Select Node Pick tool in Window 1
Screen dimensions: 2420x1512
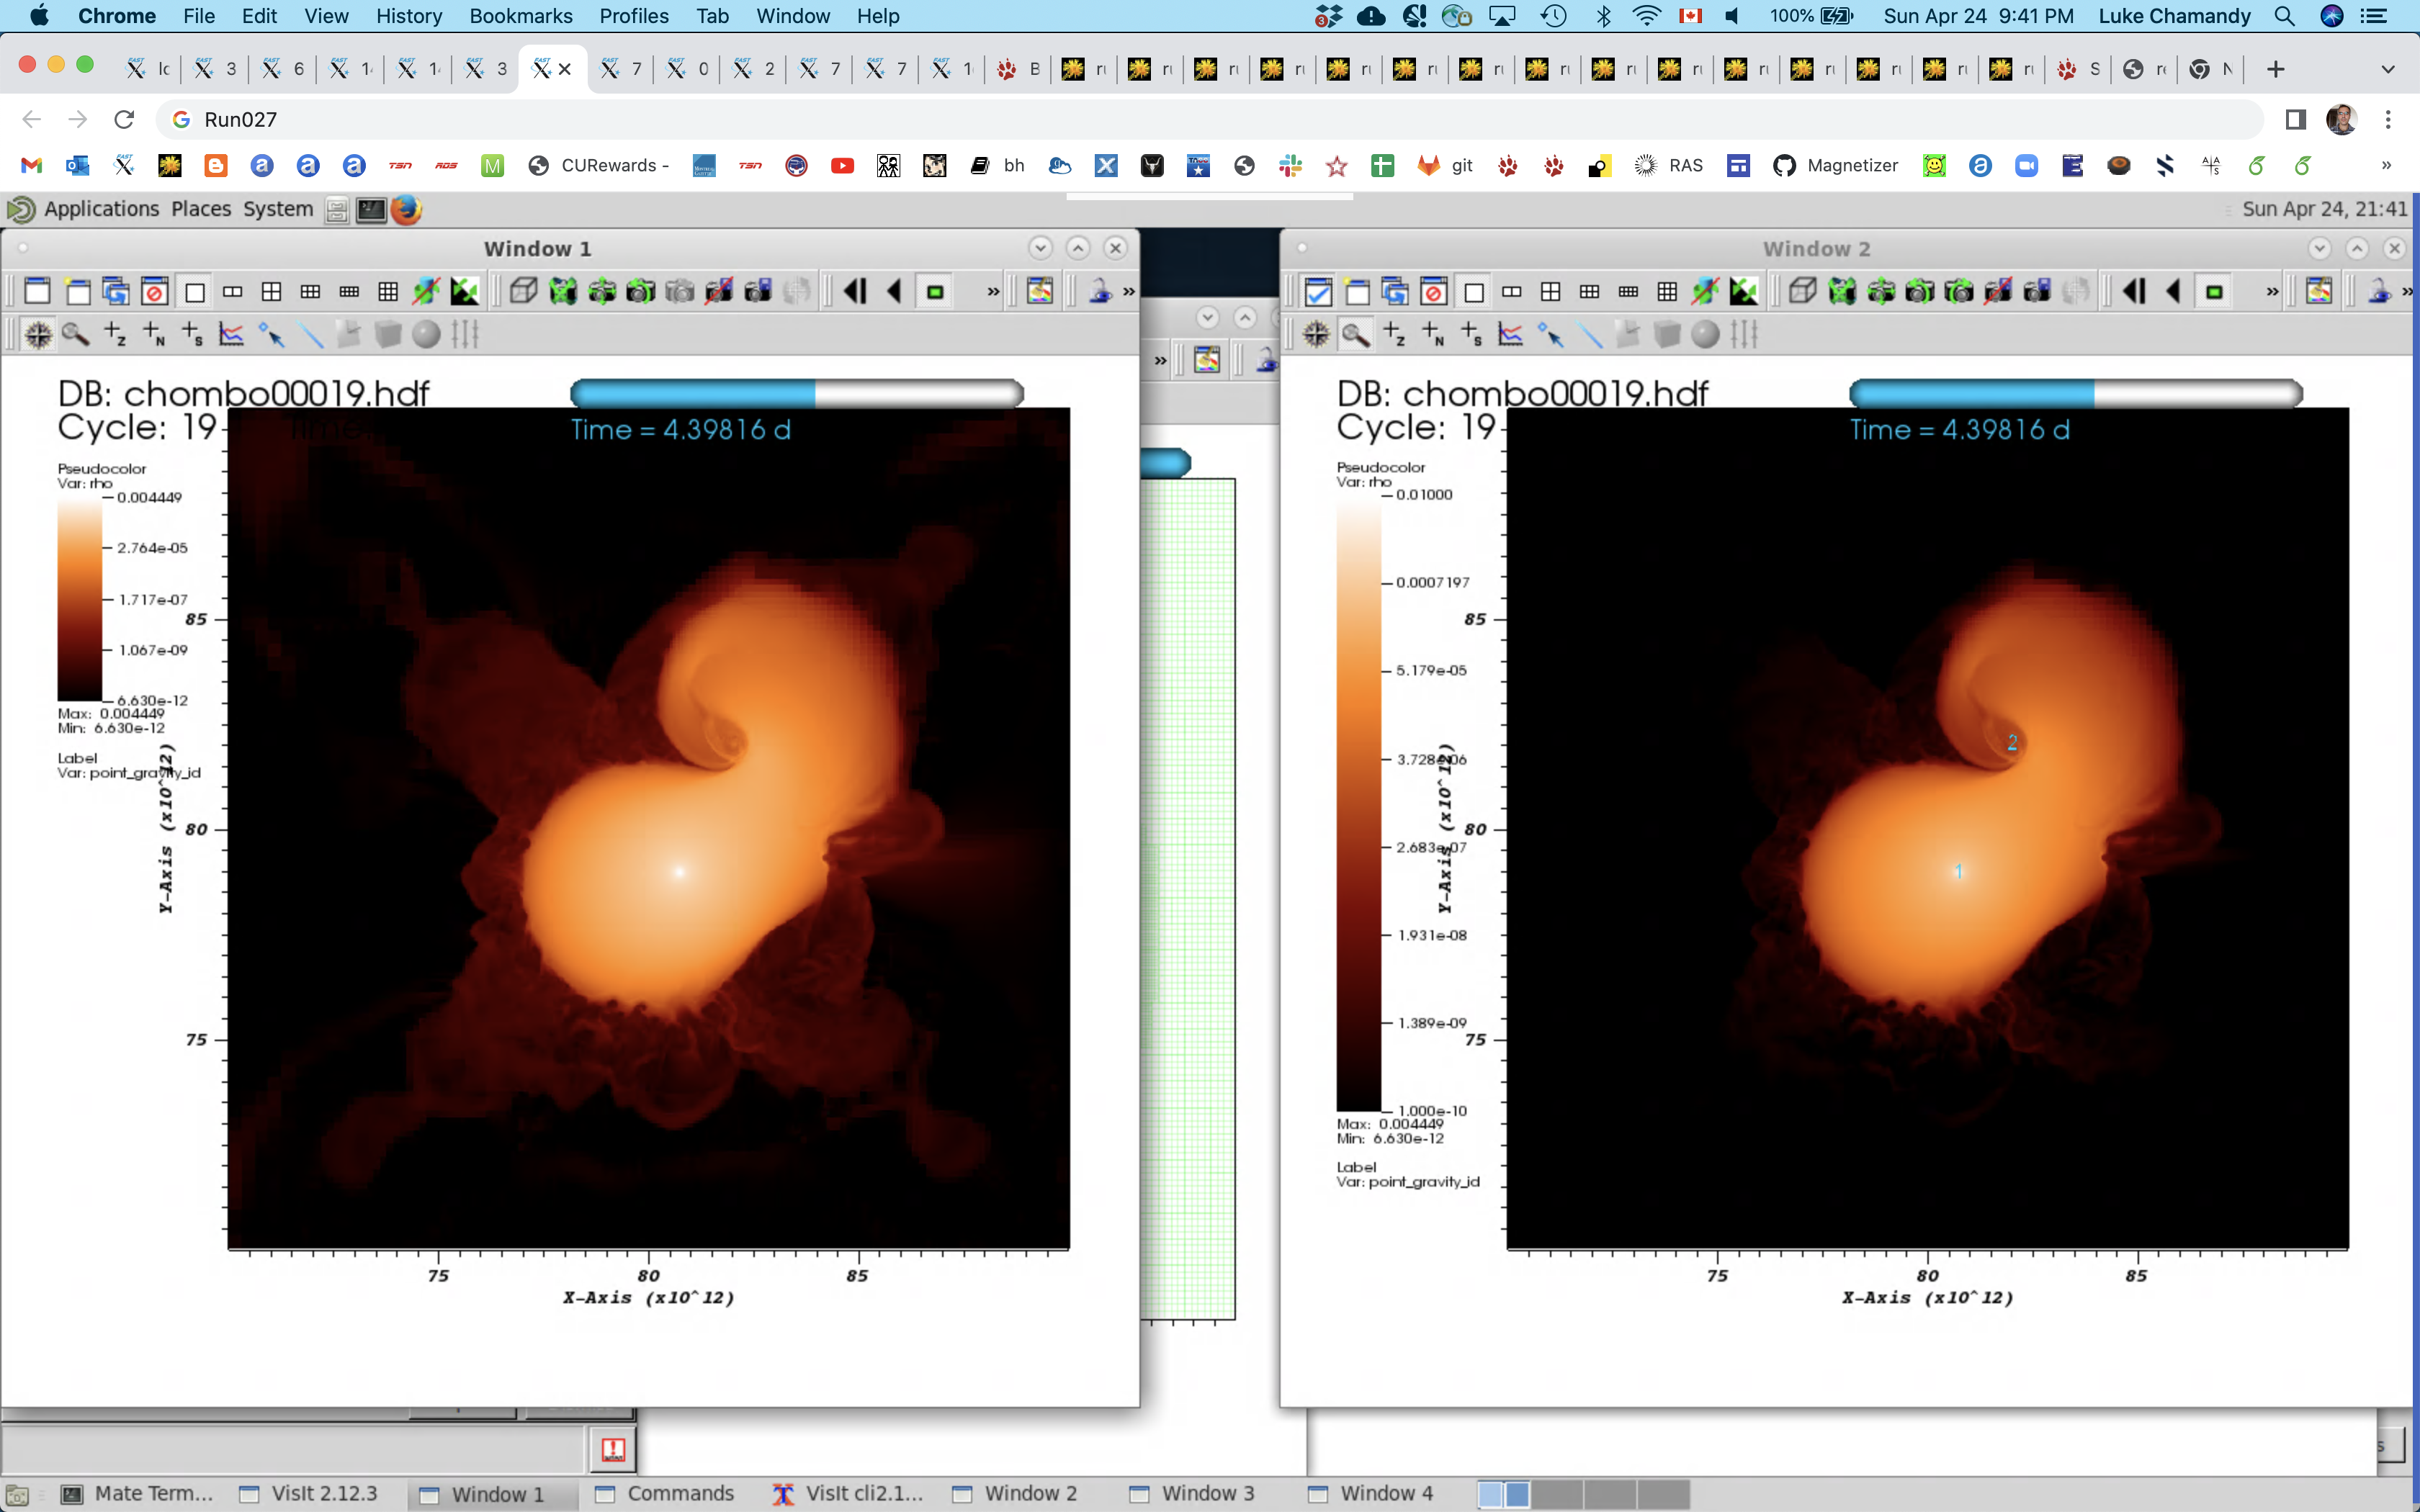tap(154, 334)
